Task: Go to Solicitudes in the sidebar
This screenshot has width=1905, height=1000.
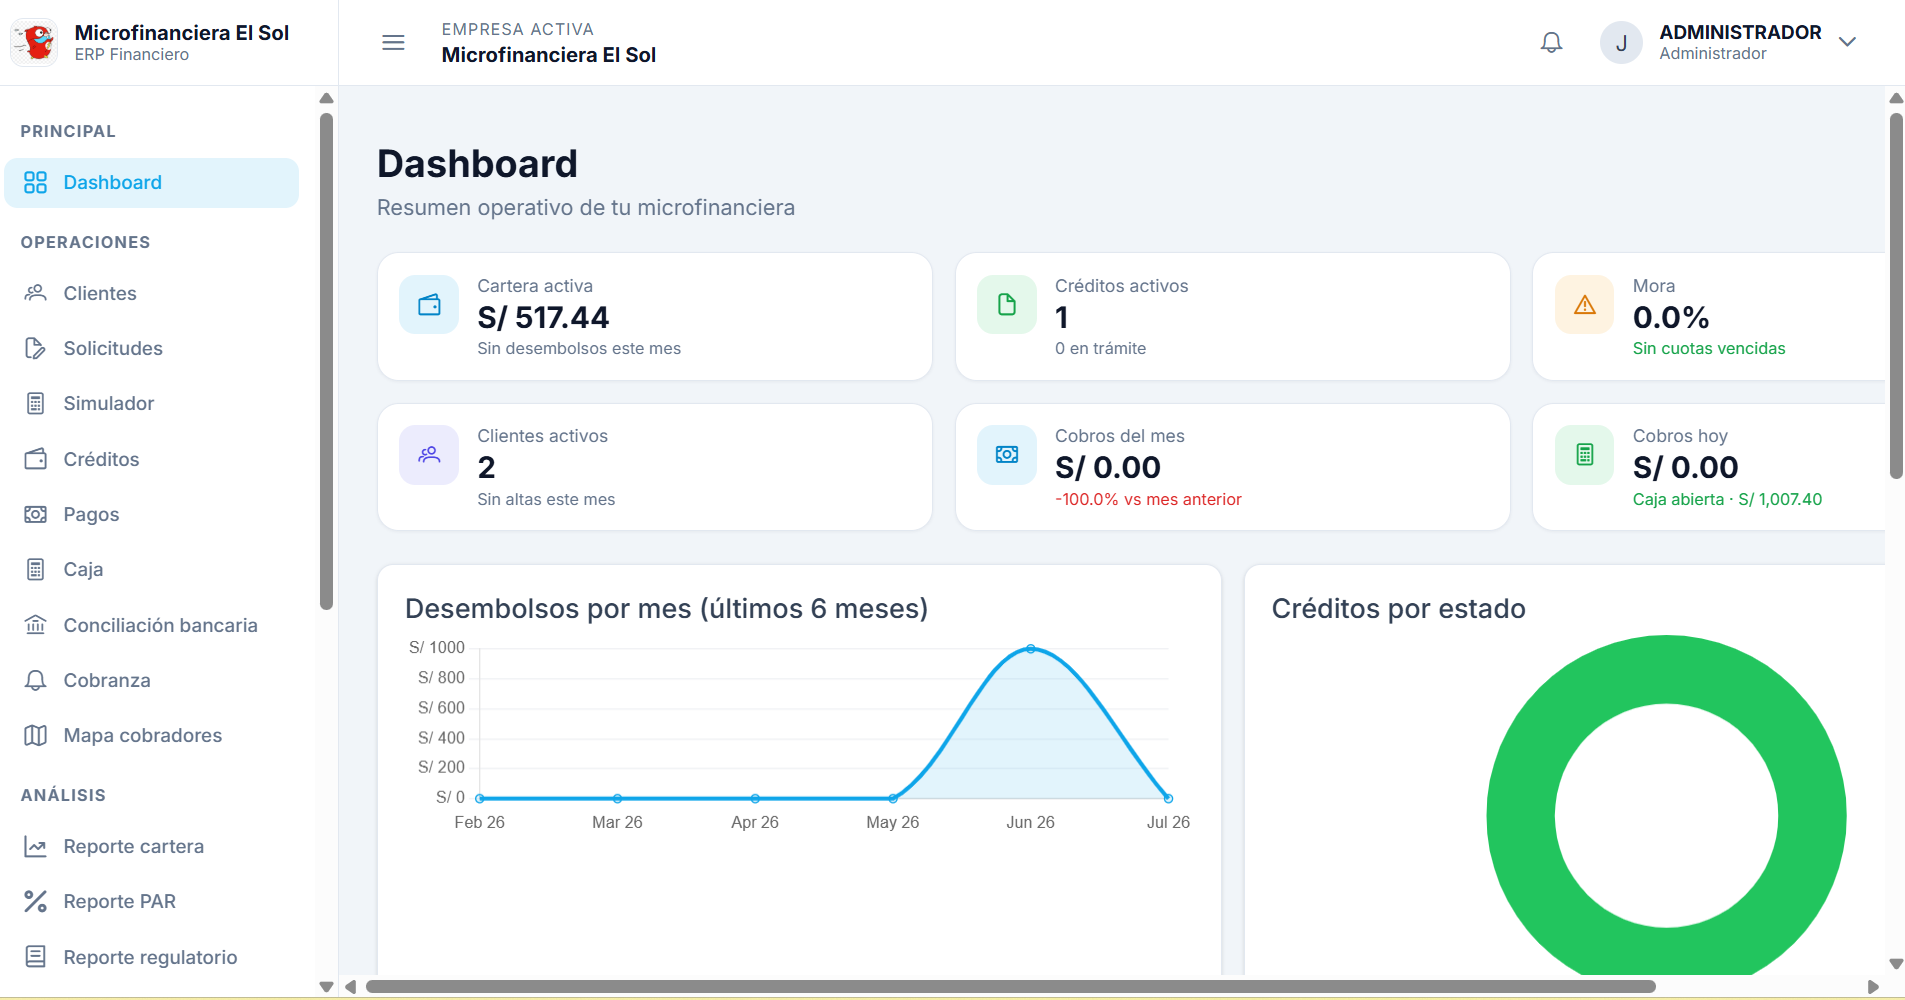Action: (x=152, y=348)
